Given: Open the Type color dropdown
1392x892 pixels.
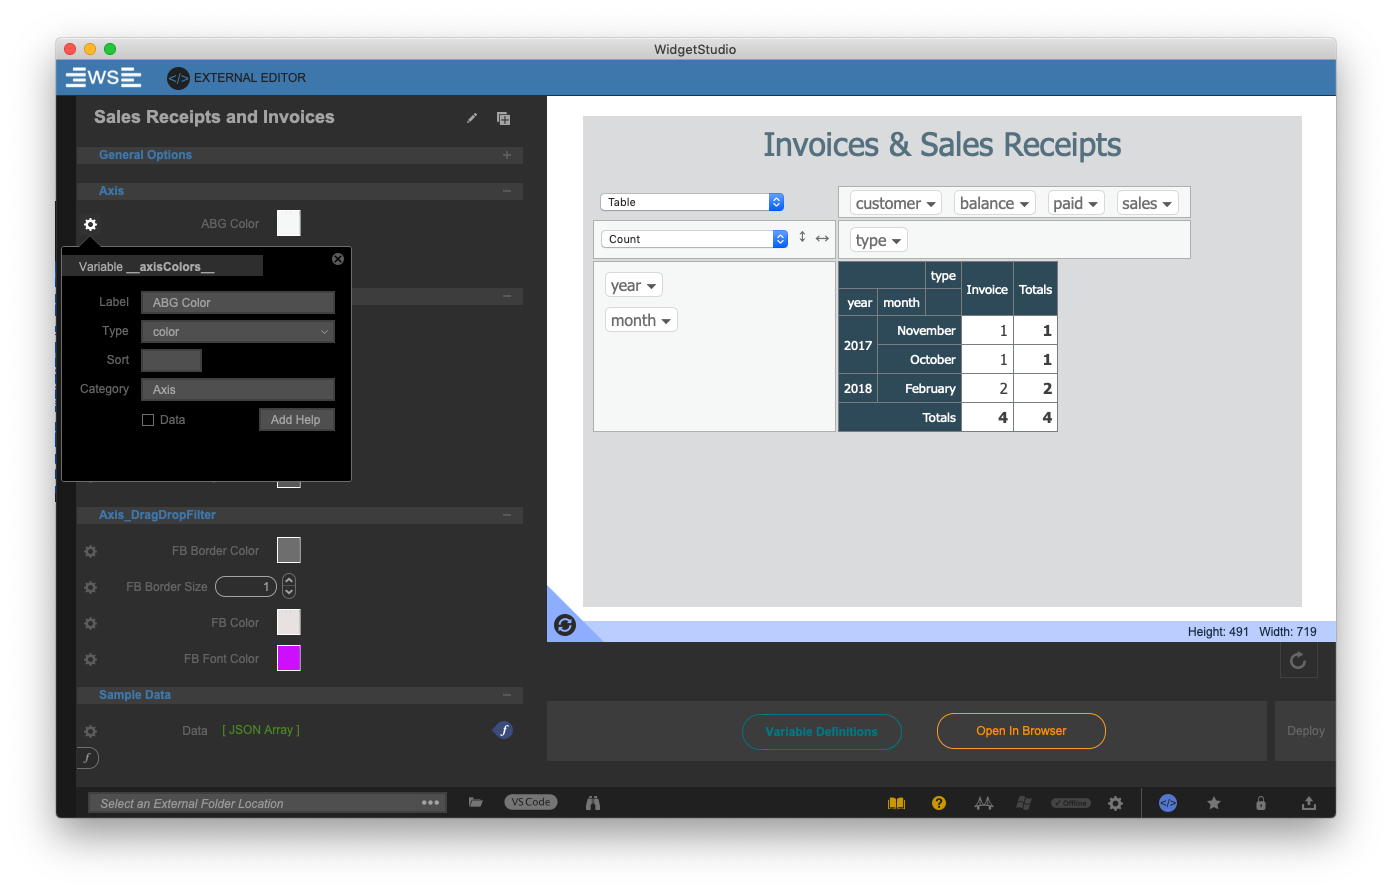Looking at the screenshot, I should pos(238,332).
